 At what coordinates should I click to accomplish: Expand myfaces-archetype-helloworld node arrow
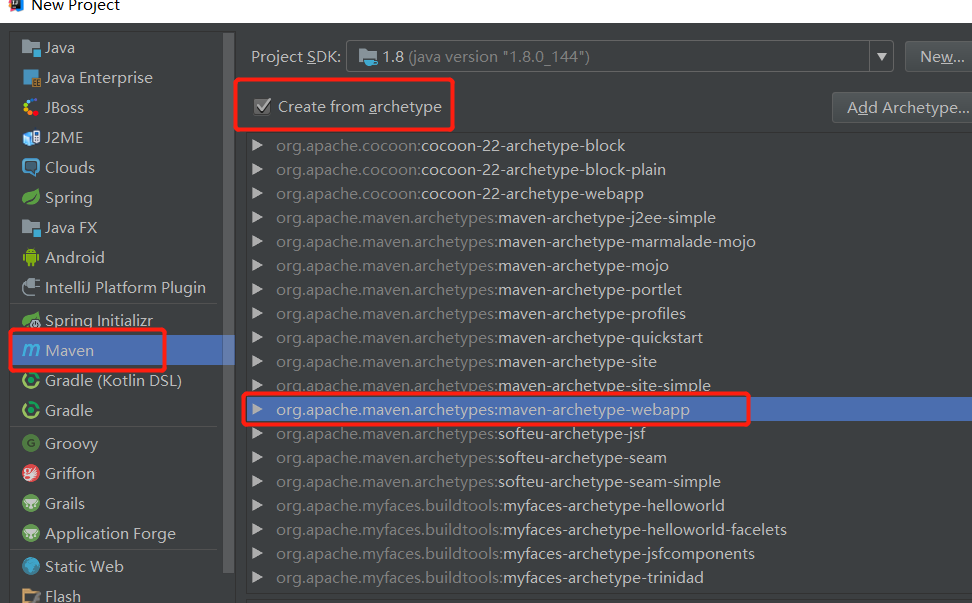(x=257, y=506)
